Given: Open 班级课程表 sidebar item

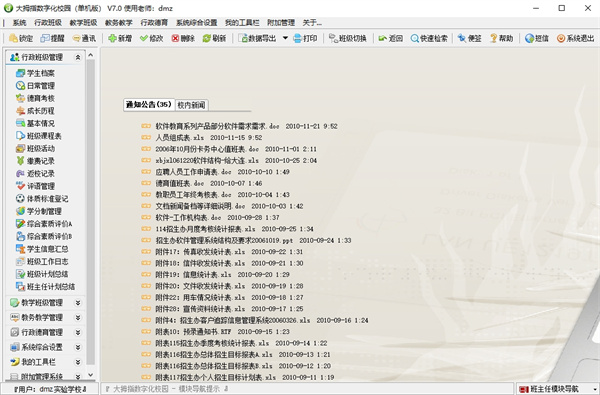Looking at the screenshot, I should pos(39,136).
